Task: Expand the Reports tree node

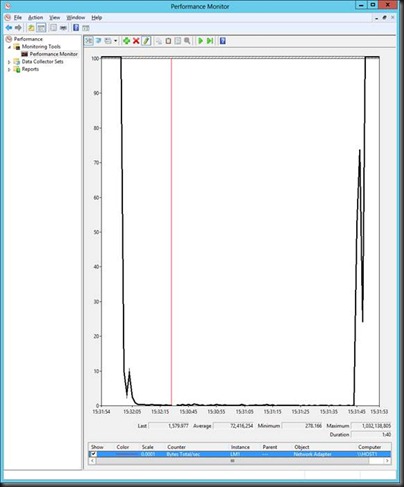Action: 9,69
